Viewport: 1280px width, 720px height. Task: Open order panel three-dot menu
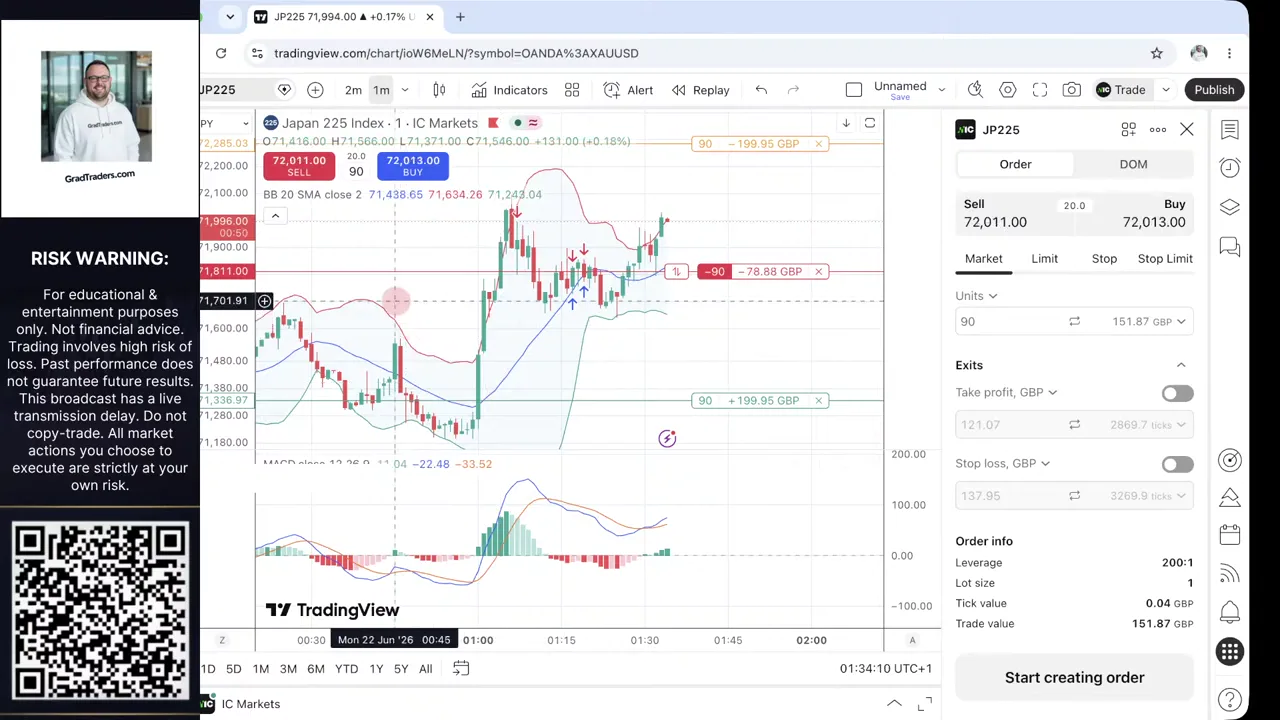click(1157, 130)
